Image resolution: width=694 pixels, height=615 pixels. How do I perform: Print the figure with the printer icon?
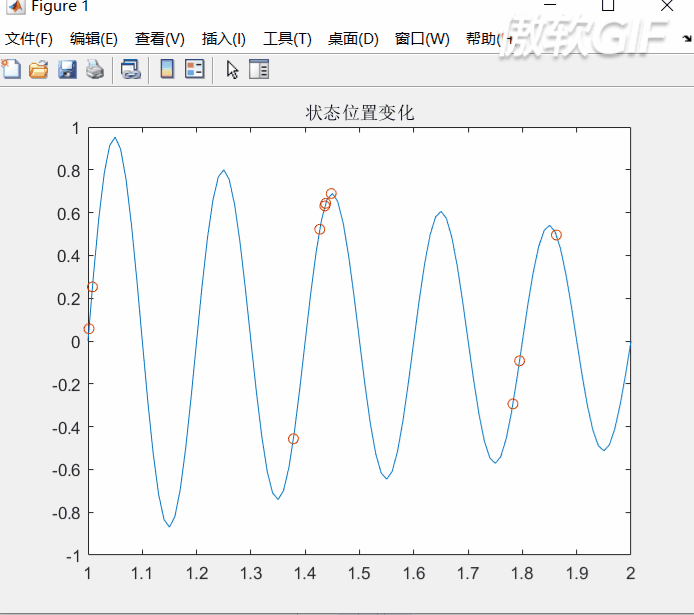[95, 70]
